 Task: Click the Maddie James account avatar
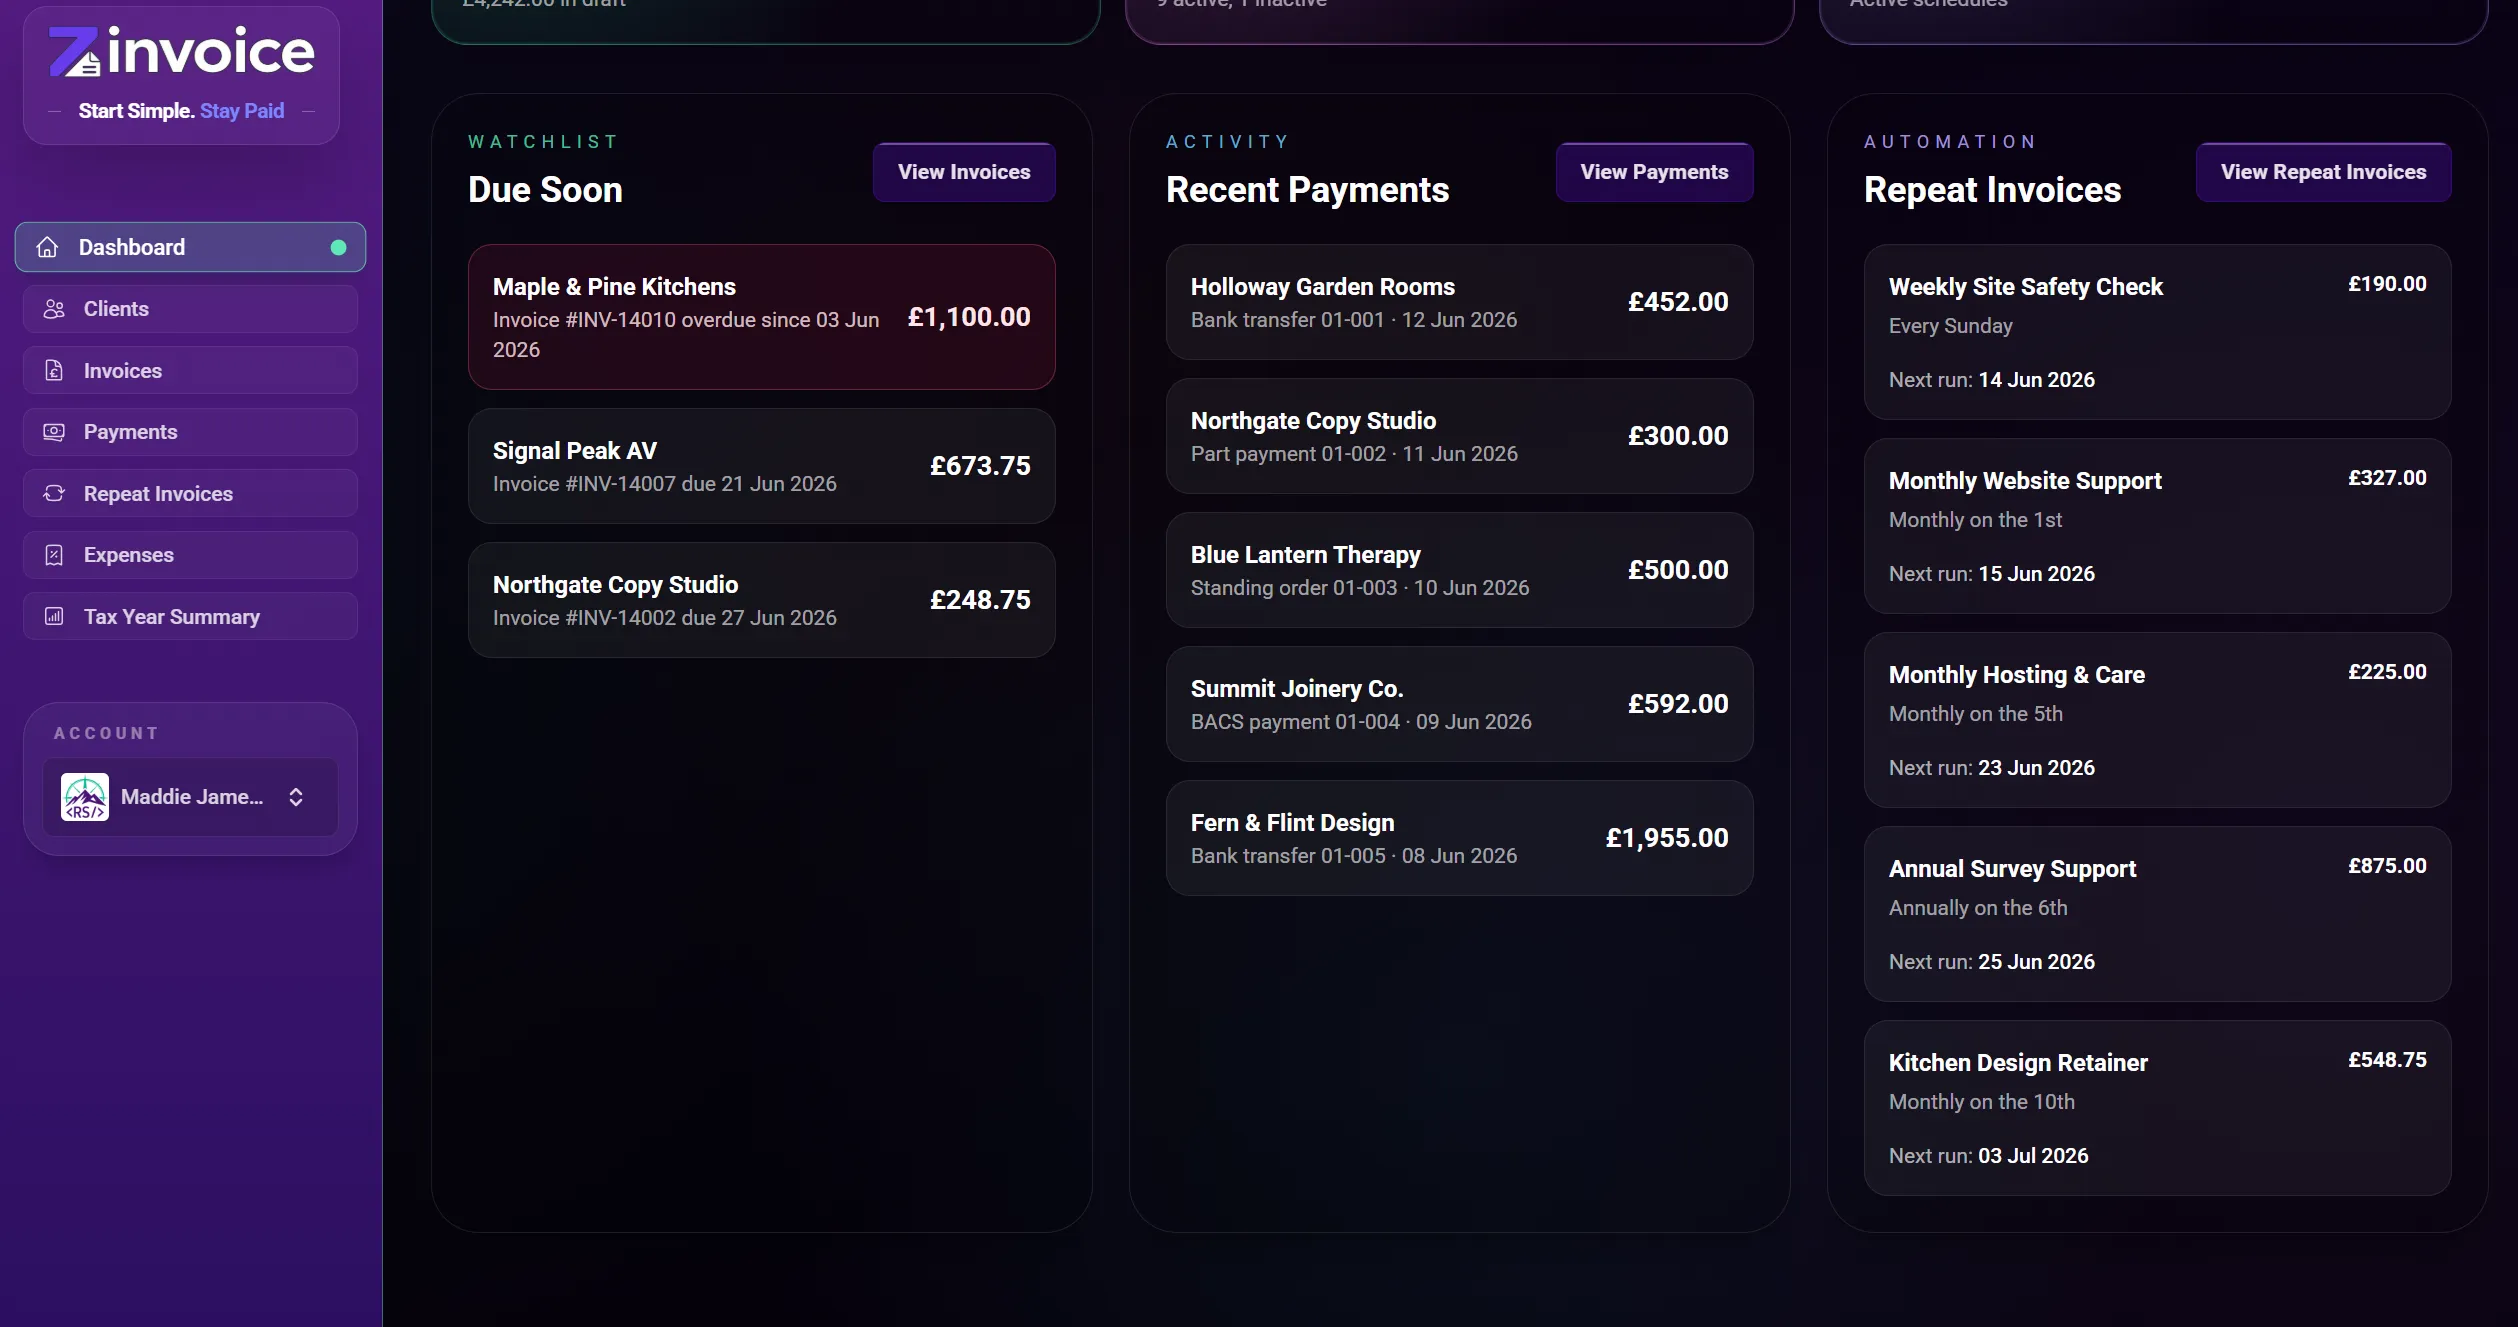85,797
